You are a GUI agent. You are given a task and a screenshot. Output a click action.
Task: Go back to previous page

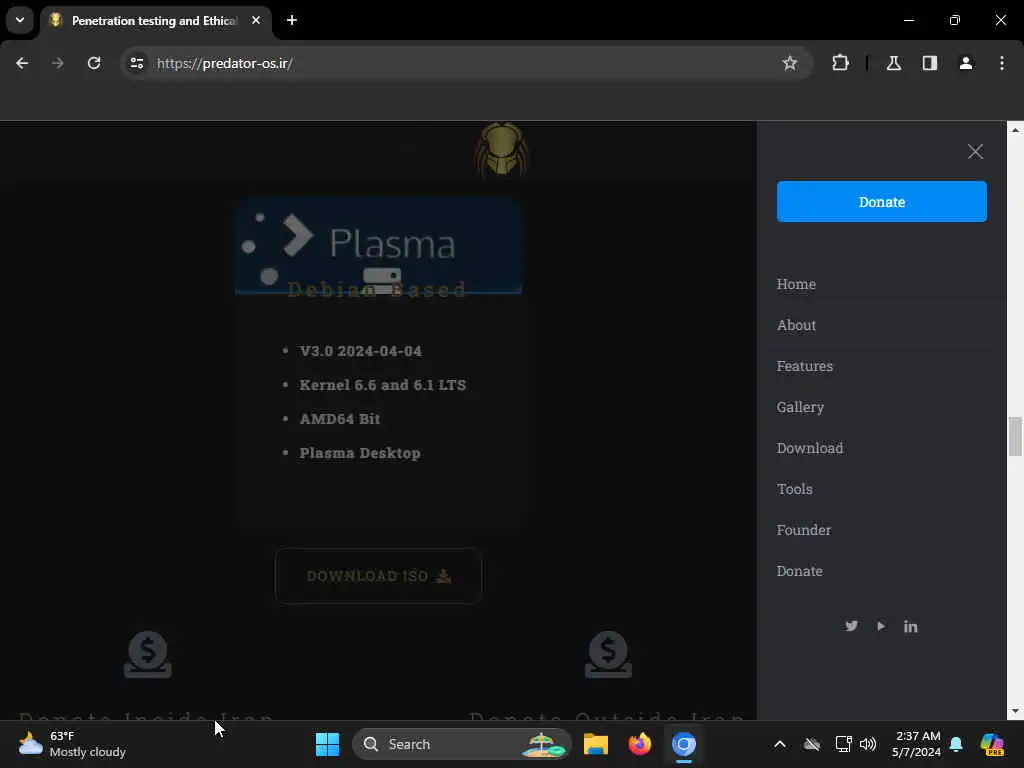22,63
